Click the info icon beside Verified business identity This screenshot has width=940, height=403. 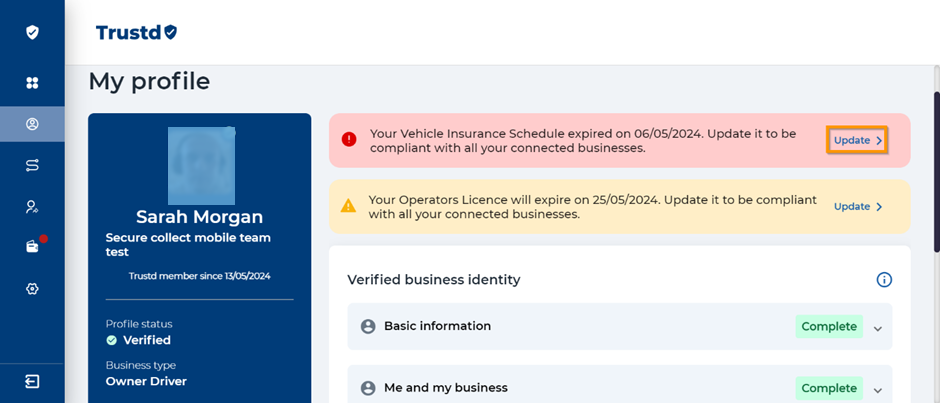pos(883,280)
